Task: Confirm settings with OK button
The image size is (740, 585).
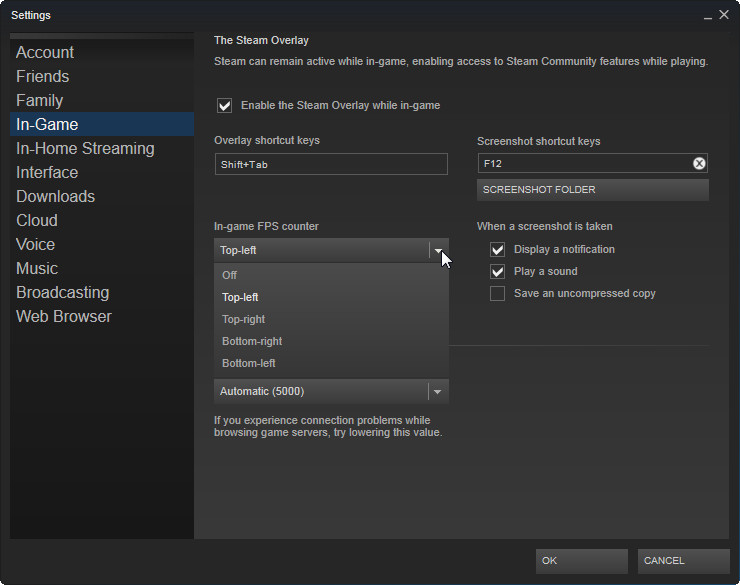Action: point(581,561)
